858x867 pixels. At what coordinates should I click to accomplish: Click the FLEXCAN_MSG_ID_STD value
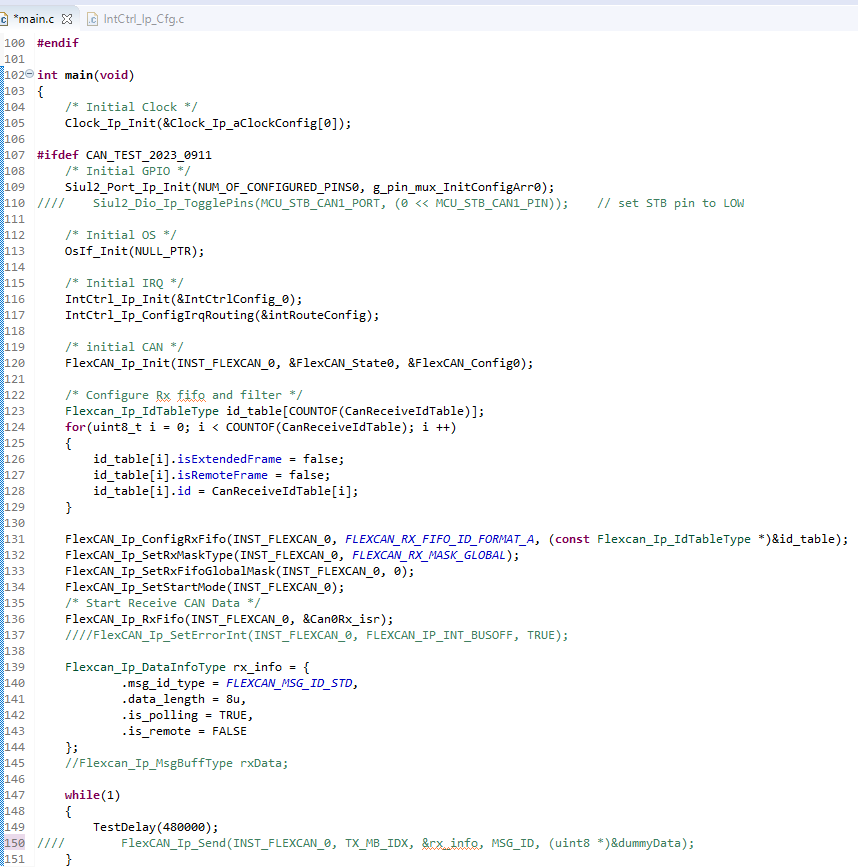pos(289,683)
